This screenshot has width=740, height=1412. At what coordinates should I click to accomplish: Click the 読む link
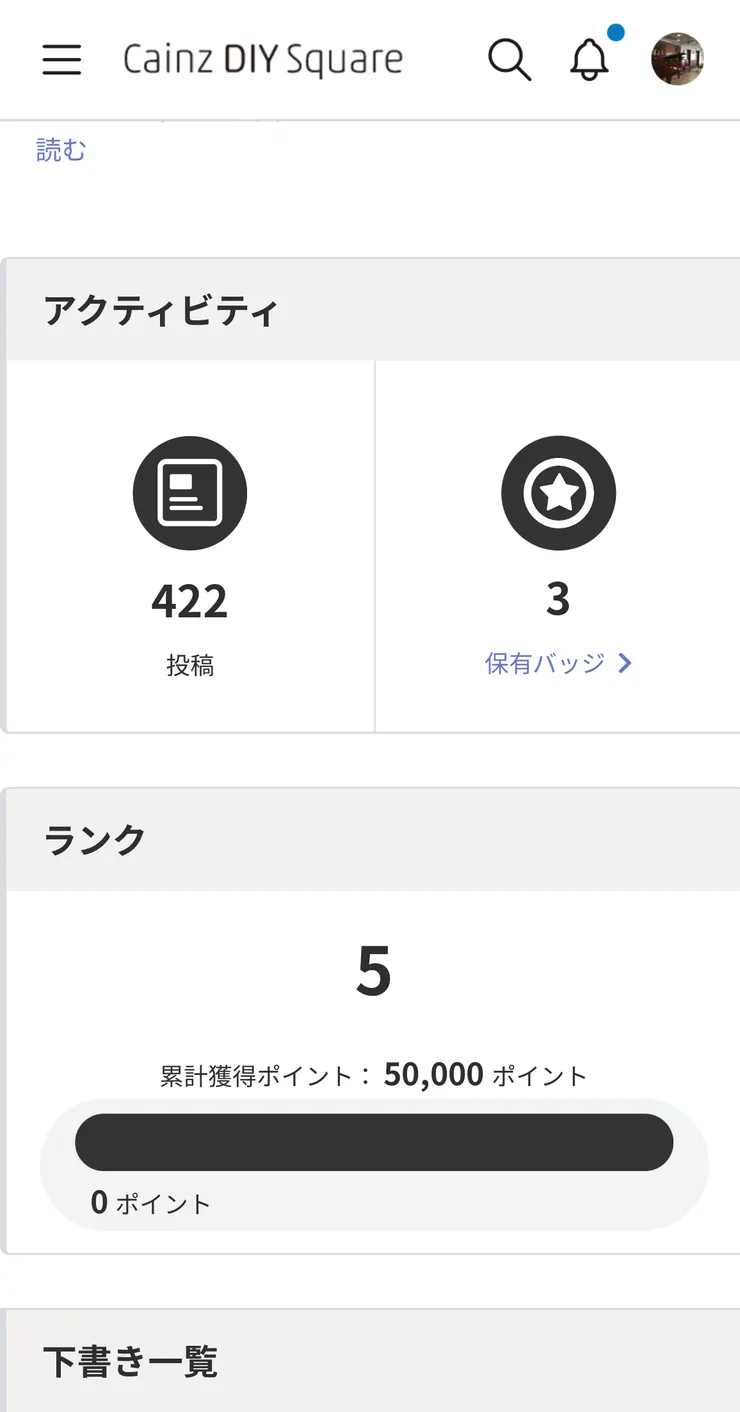(x=61, y=150)
